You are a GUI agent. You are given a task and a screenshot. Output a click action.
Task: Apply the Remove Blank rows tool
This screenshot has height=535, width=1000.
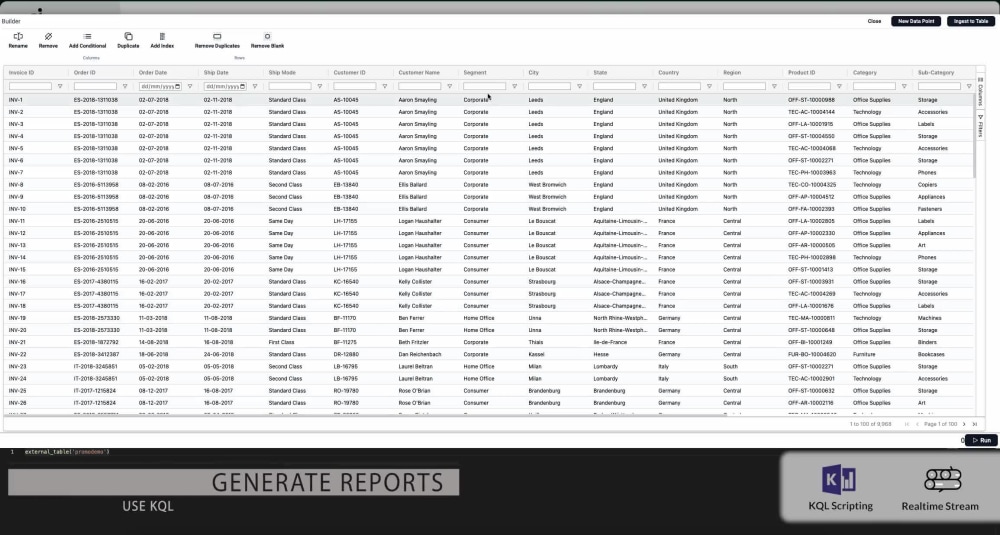click(267, 41)
